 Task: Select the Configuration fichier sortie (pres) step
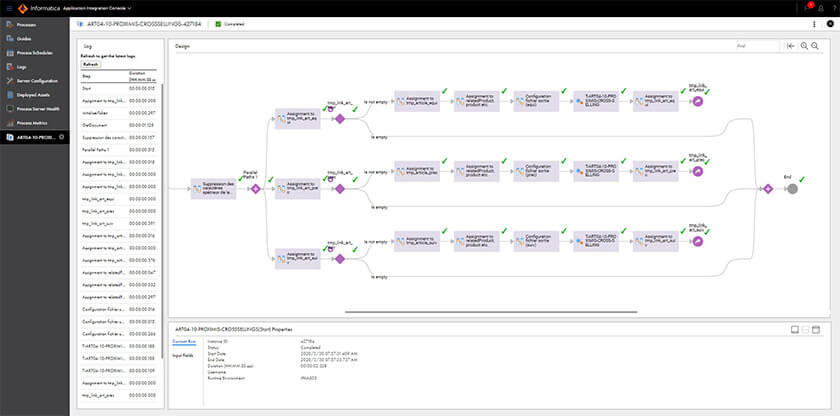click(x=536, y=171)
